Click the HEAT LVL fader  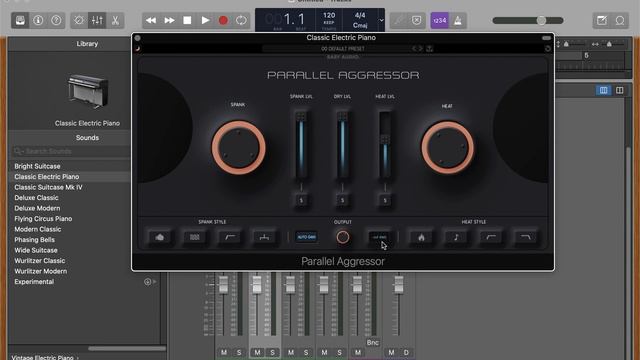(x=385, y=145)
